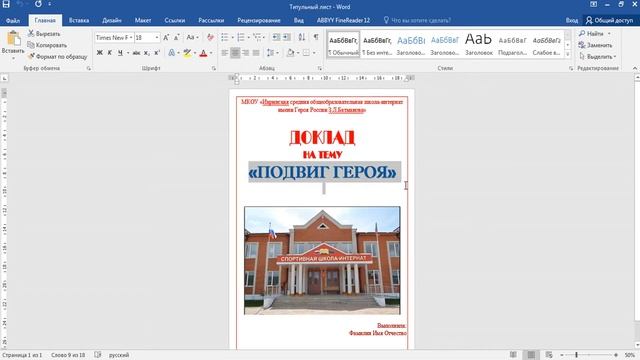Open the Шрифт font dialog launcher
Image resolution: width=640 pixels, height=360 pixels.
click(x=213, y=69)
